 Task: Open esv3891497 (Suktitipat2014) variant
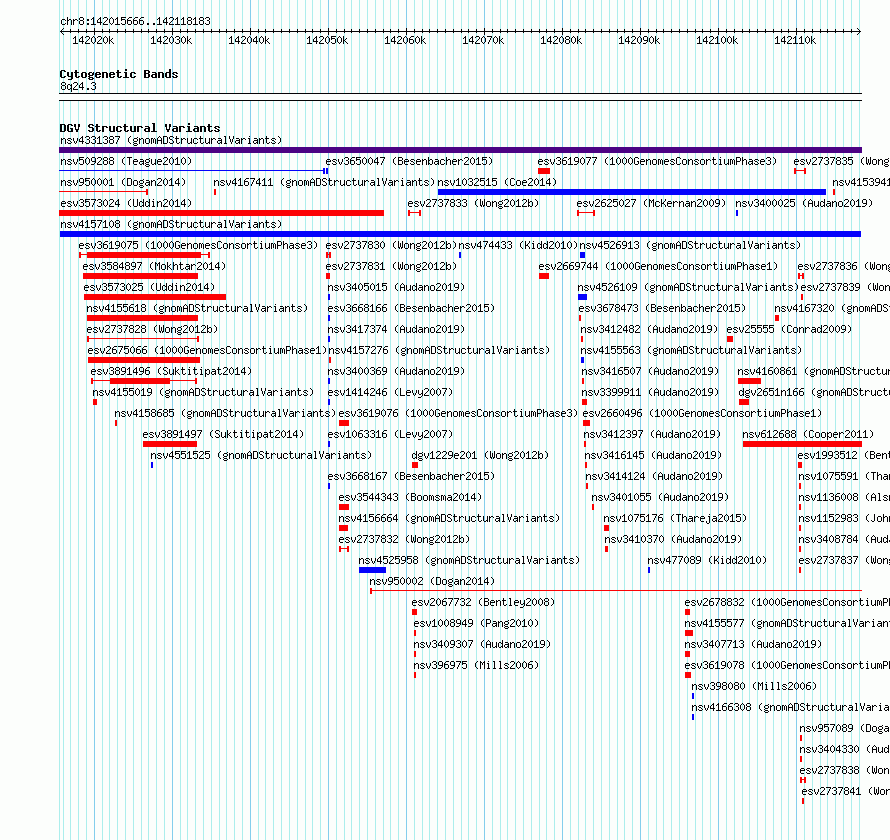pos(223,434)
